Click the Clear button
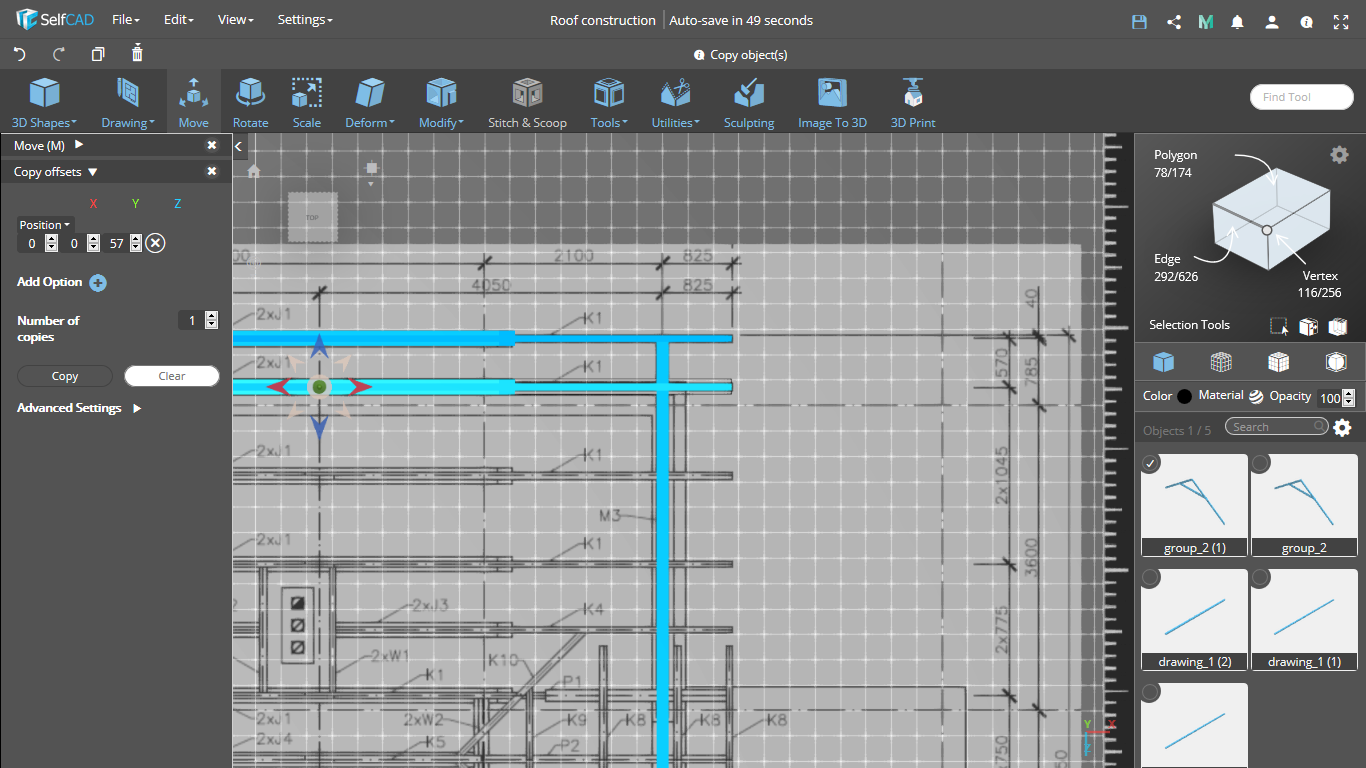The height and width of the screenshot is (768, 1366). coord(172,376)
